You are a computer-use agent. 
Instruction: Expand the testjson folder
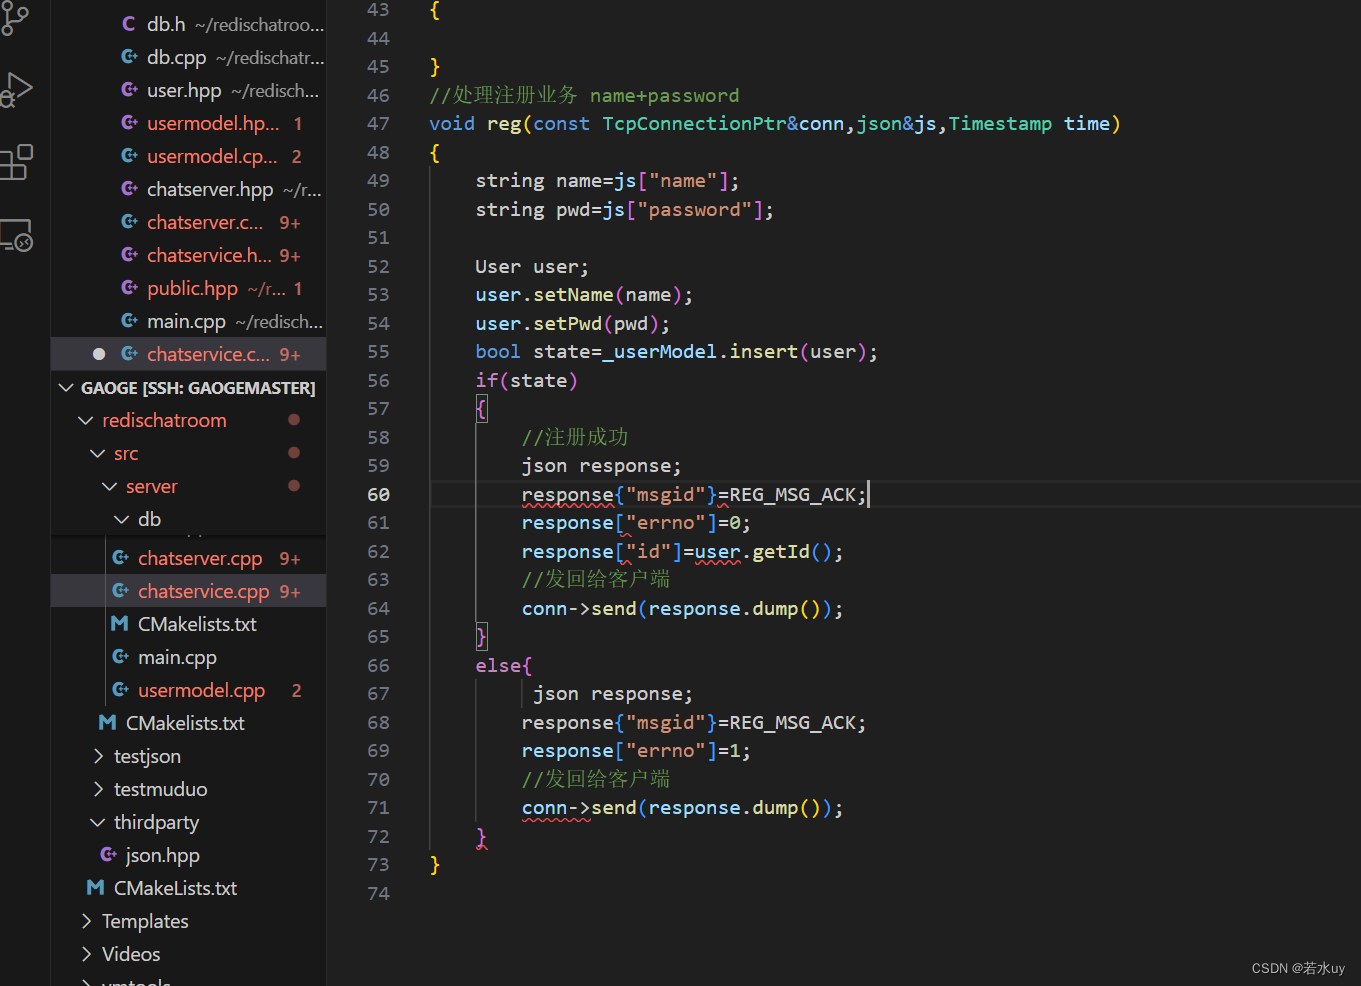pyautogui.click(x=98, y=756)
